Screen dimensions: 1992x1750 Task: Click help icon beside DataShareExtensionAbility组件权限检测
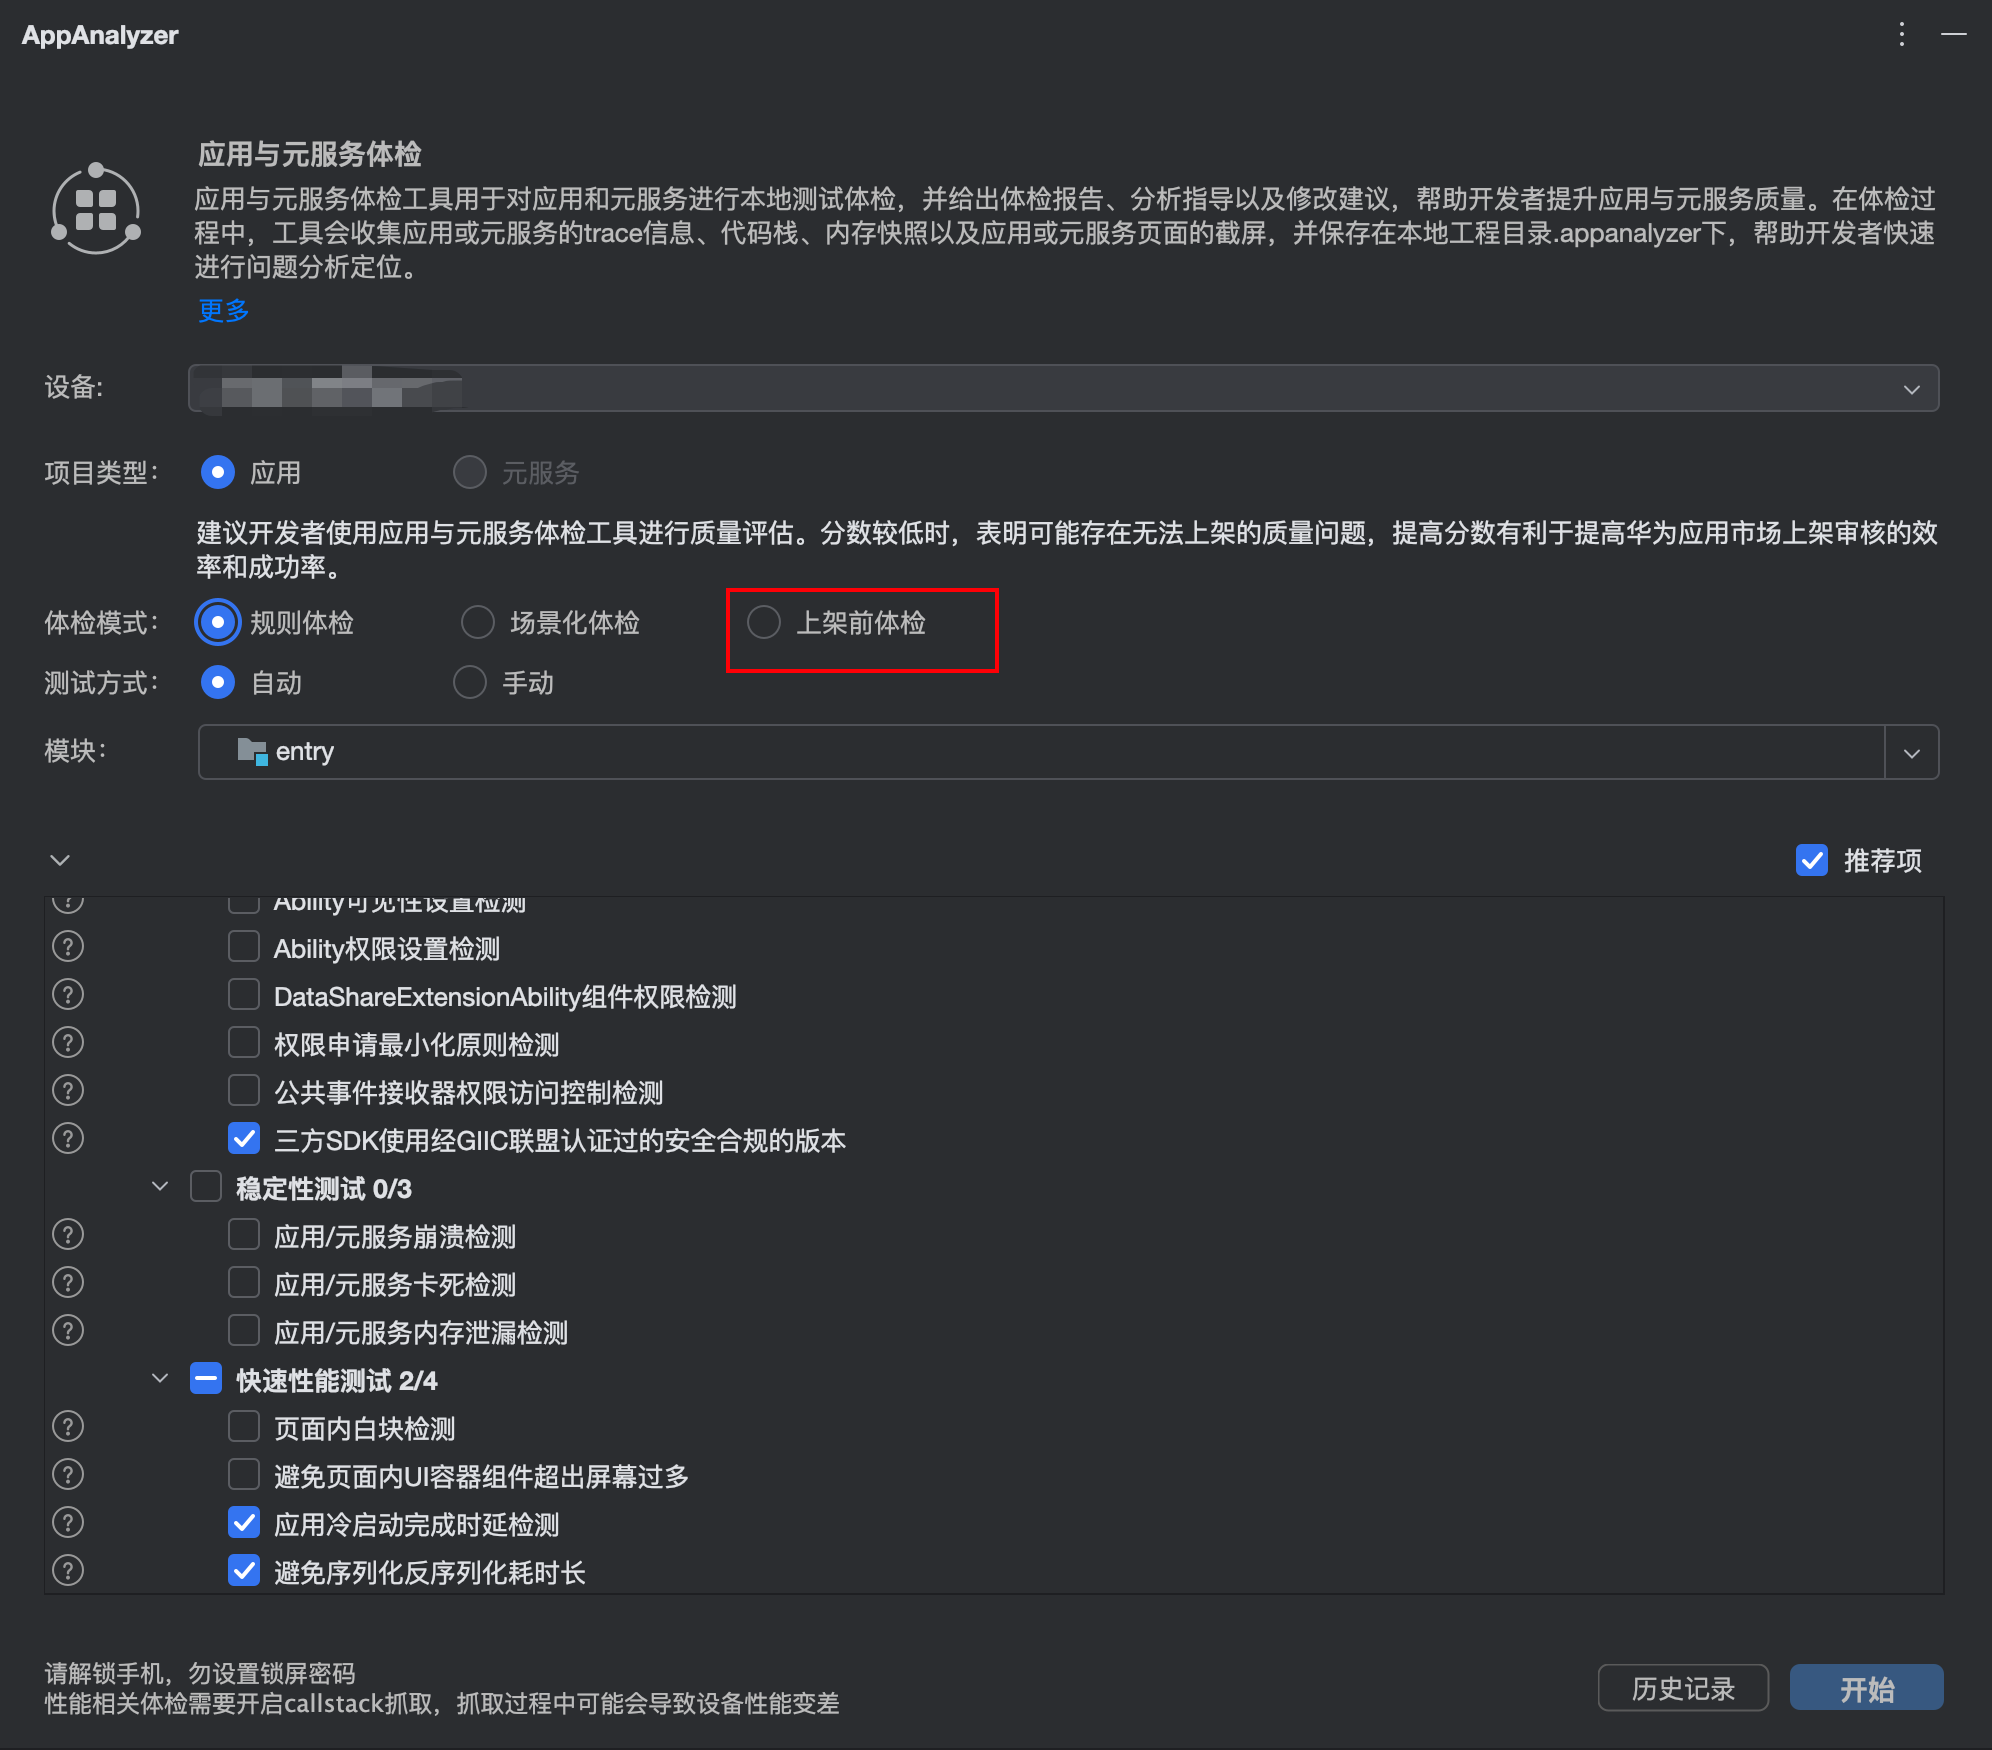pyautogui.click(x=67, y=994)
